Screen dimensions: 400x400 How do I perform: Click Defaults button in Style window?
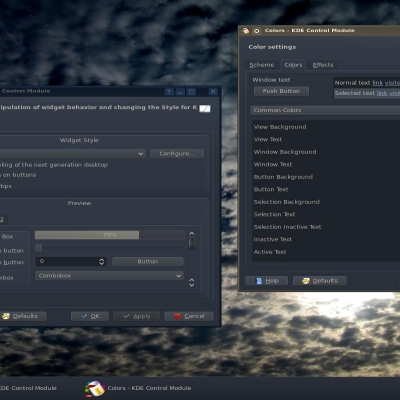23,316
